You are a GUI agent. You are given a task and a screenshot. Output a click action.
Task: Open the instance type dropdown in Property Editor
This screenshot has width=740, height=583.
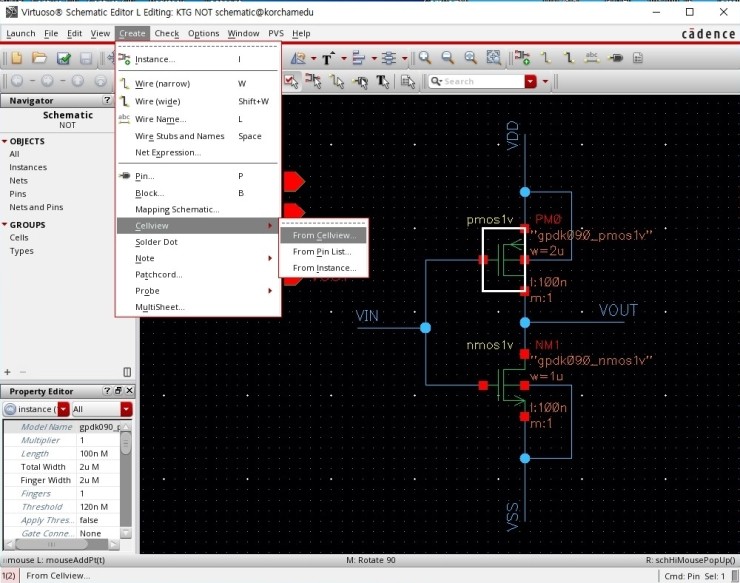point(63,409)
